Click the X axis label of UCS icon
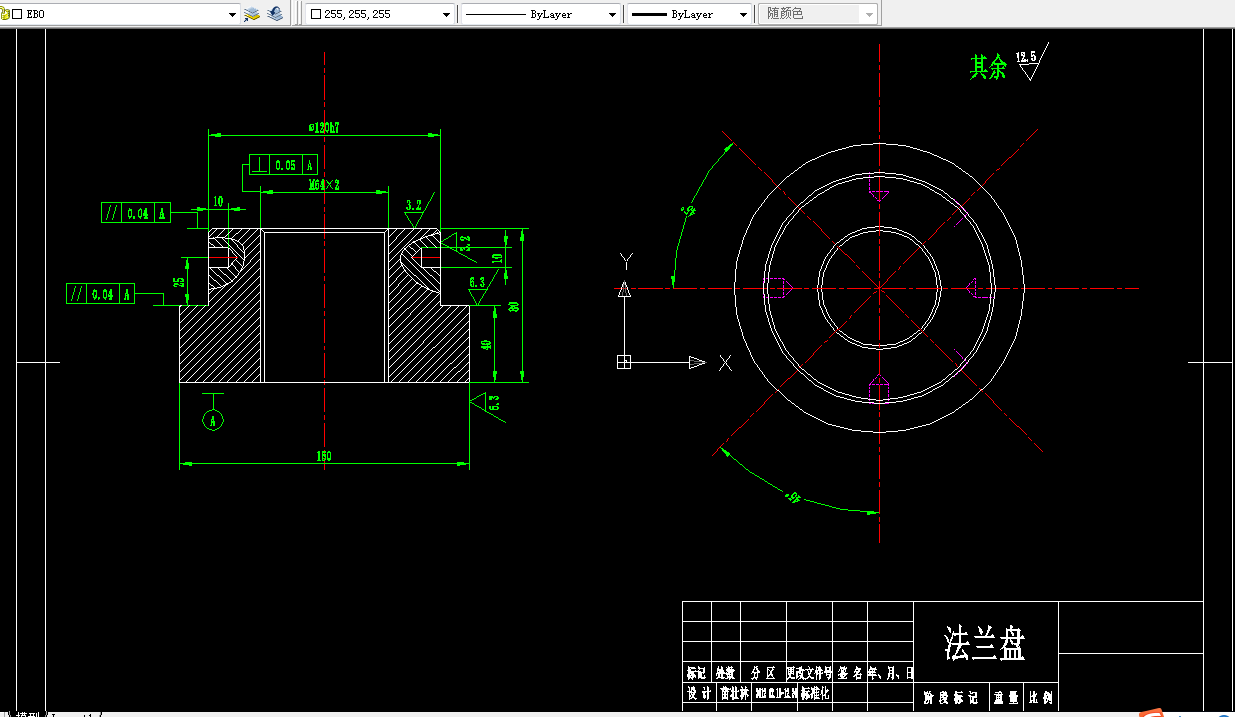The image size is (1235, 717). [x=726, y=363]
